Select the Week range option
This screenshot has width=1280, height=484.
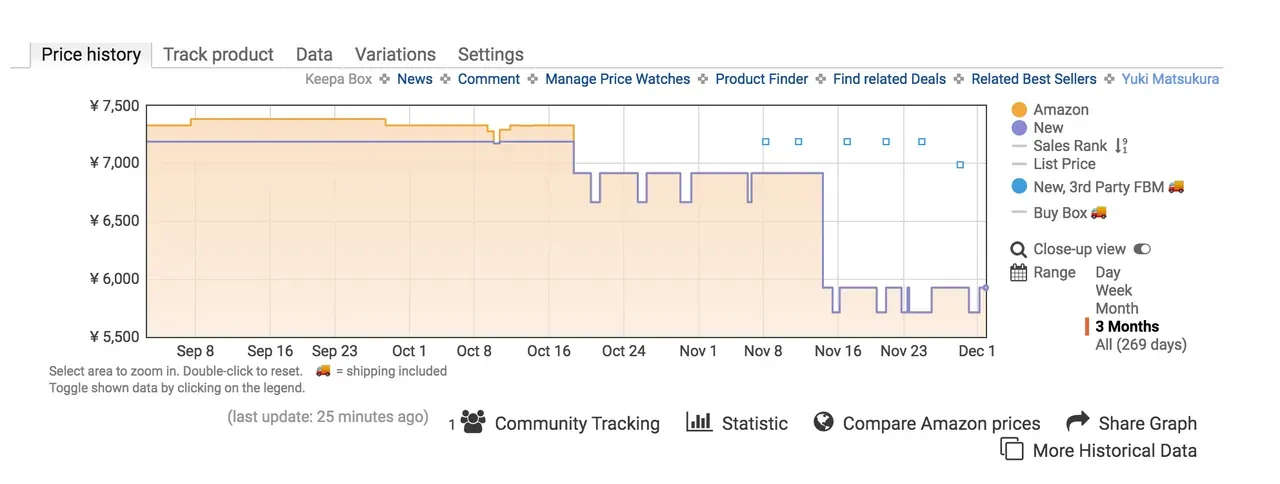click(x=1114, y=290)
